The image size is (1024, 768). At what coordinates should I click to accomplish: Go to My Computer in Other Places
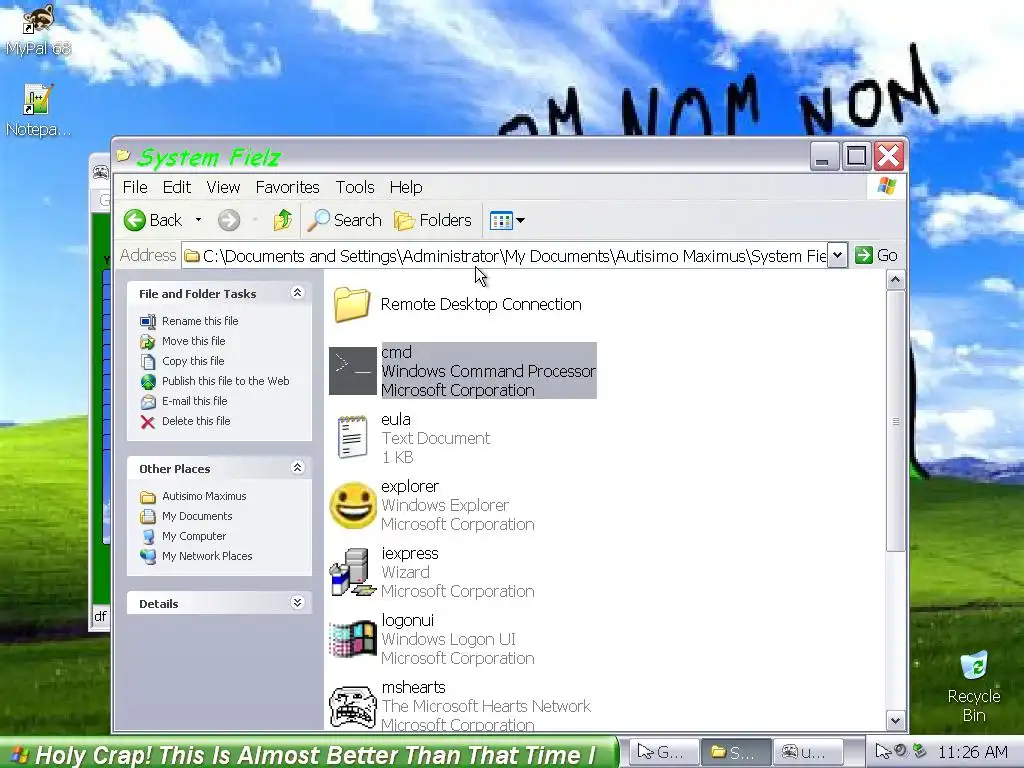coord(193,536)
